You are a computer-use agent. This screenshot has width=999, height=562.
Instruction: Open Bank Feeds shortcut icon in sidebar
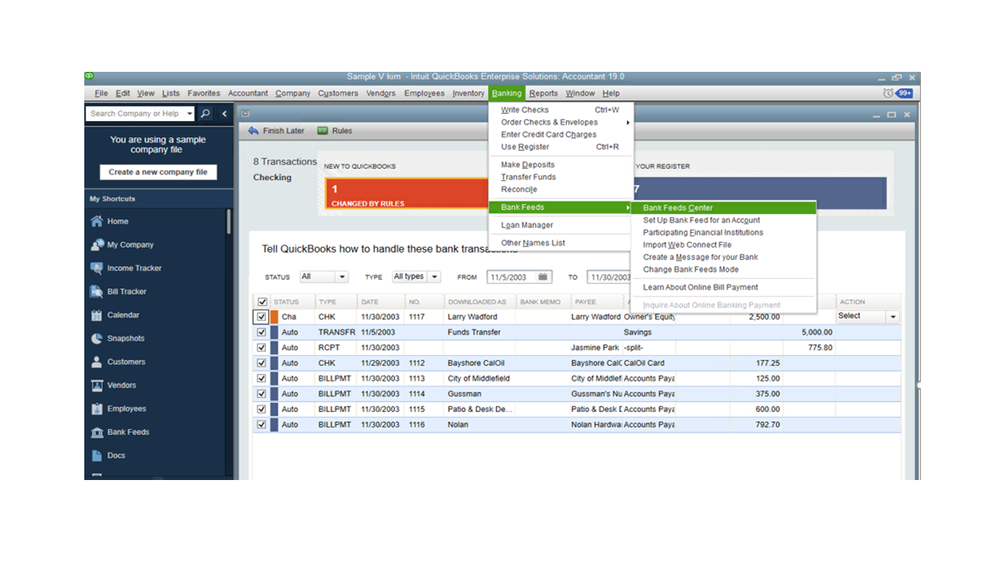[96, 432]
